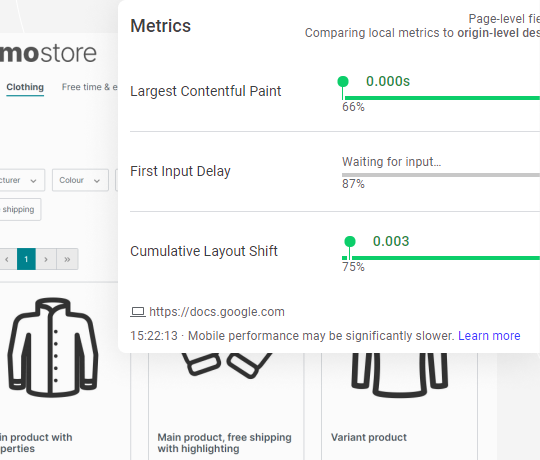Open the Variant product coat image
540x460 pixels.
pyautogui.click(x=399, y=375)
